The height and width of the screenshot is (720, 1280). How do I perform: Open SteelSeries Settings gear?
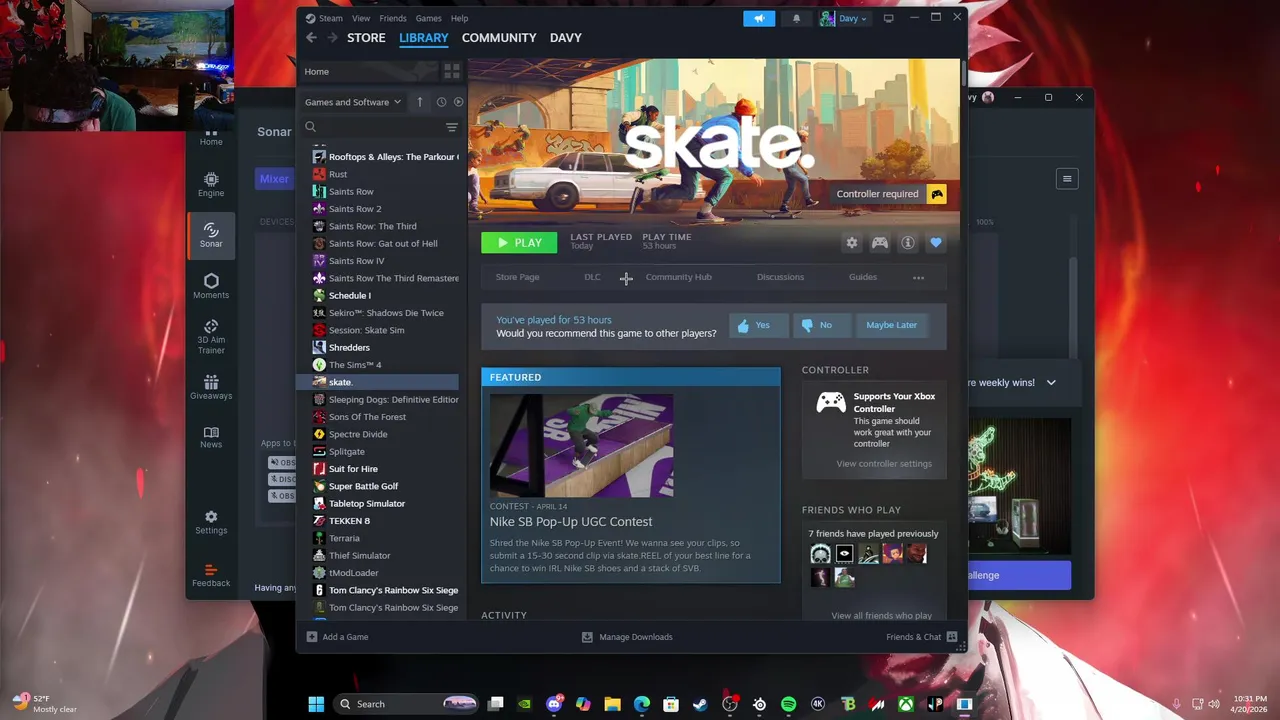point(211,522)
